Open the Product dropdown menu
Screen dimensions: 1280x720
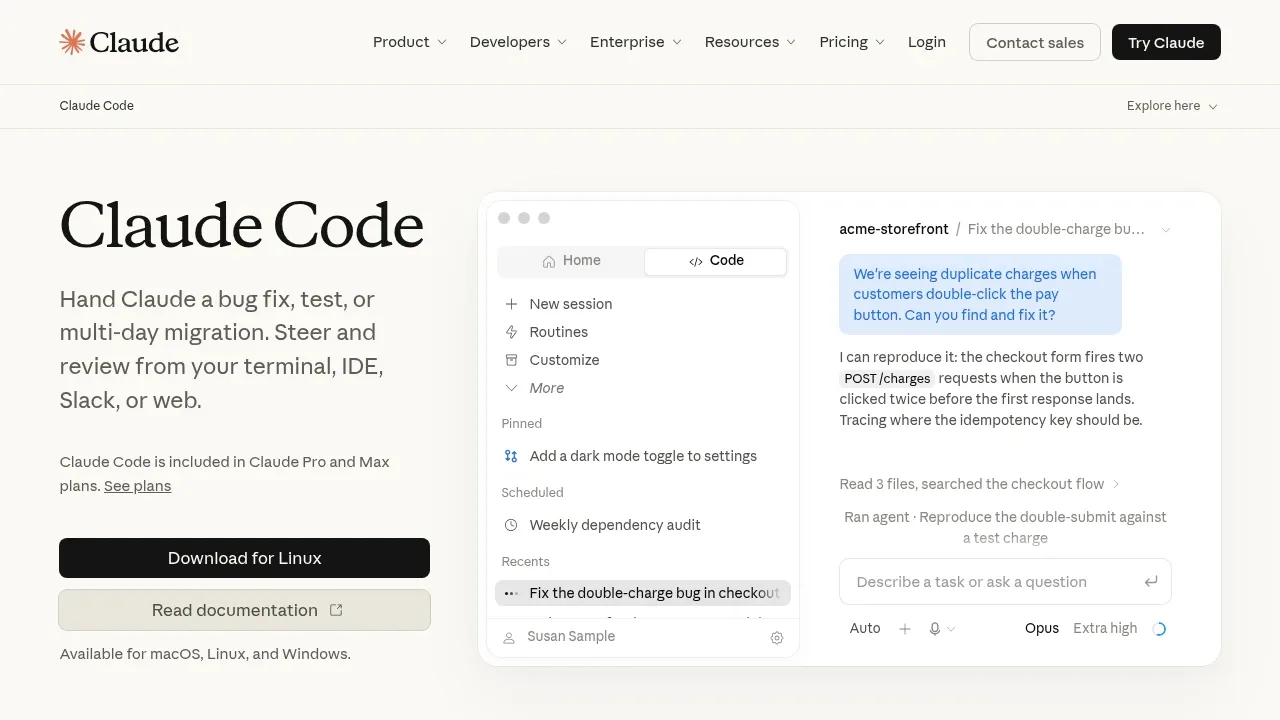pos(410,42)
